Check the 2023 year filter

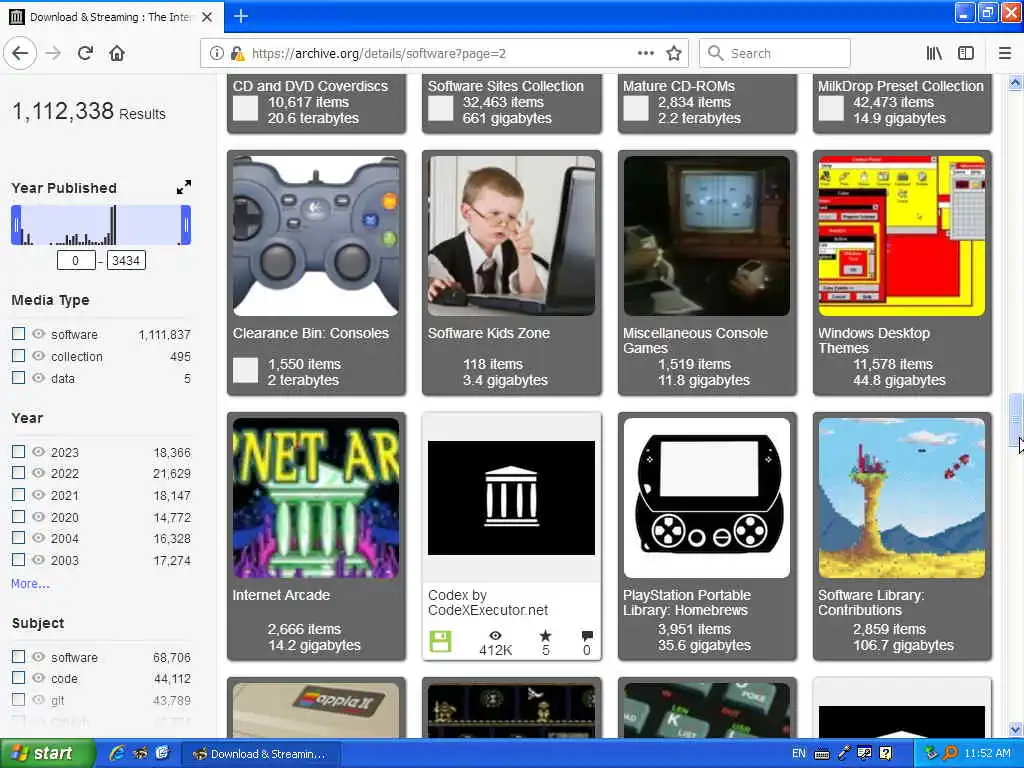(x=18, y=451)
